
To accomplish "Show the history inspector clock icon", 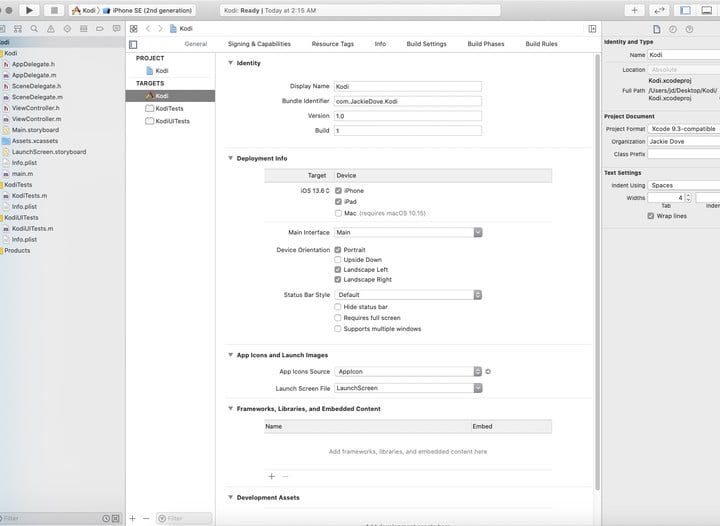I will [x=672, y=29].
